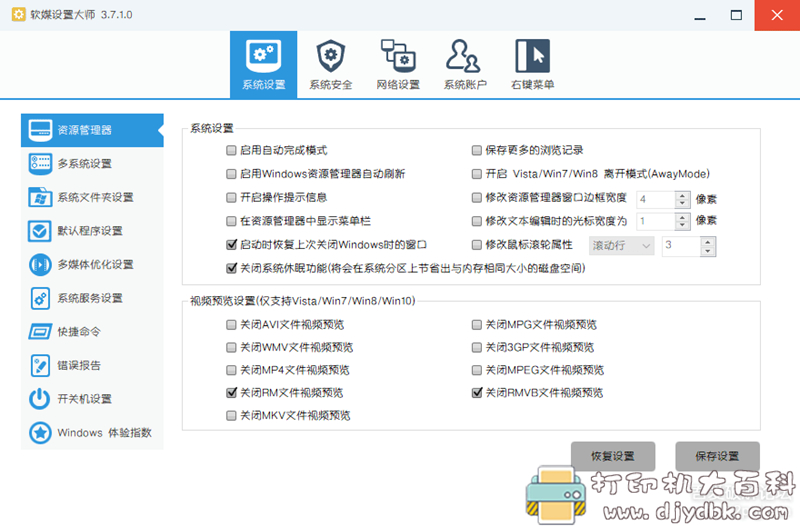Viewport: 800px width, 526px height.
Task: Decrease the window border width stepper
Action: point(682,204)
